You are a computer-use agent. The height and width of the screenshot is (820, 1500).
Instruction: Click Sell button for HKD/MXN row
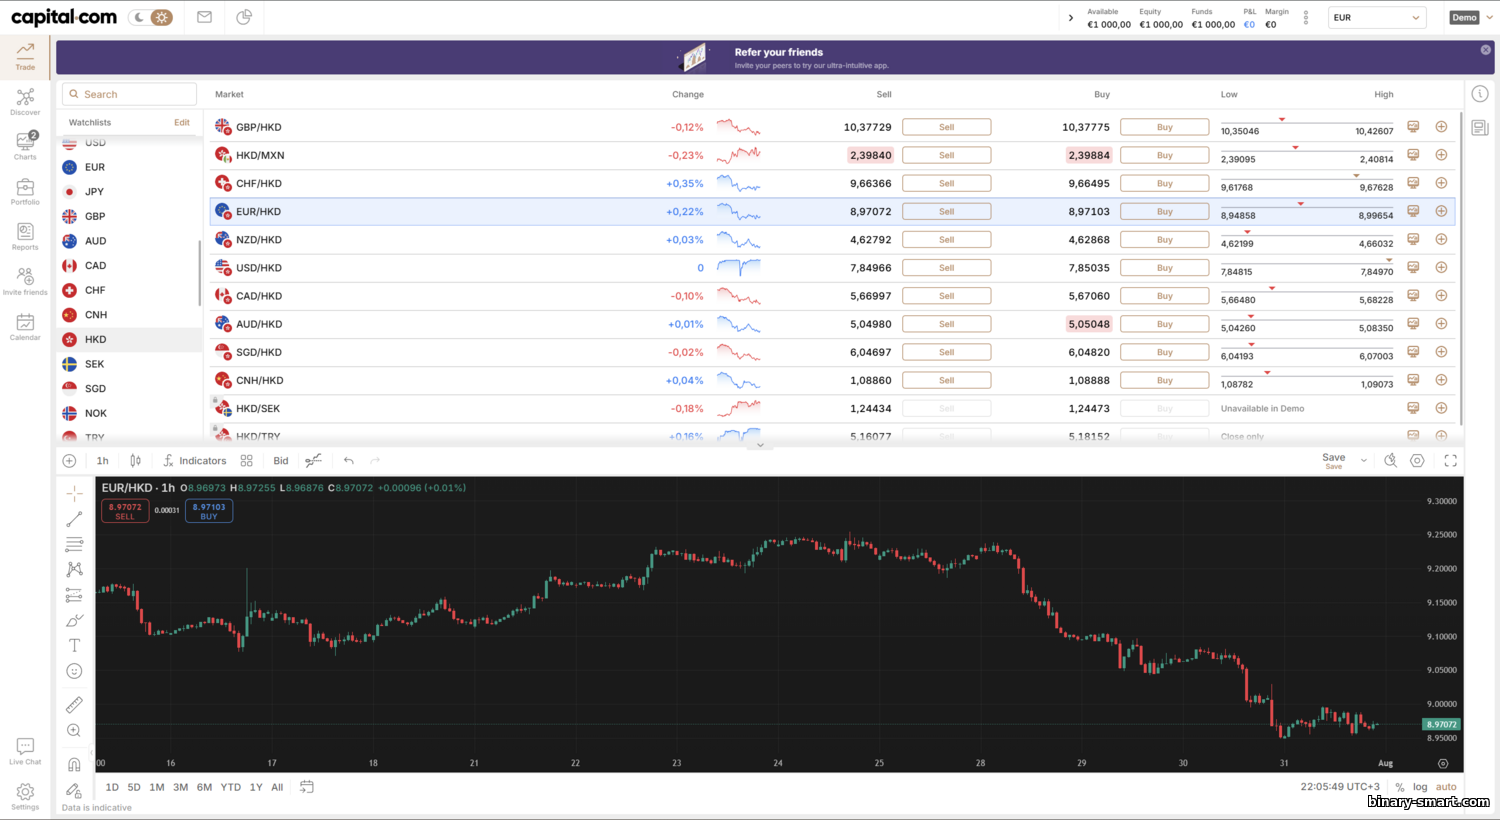click(x=946, y=156)
